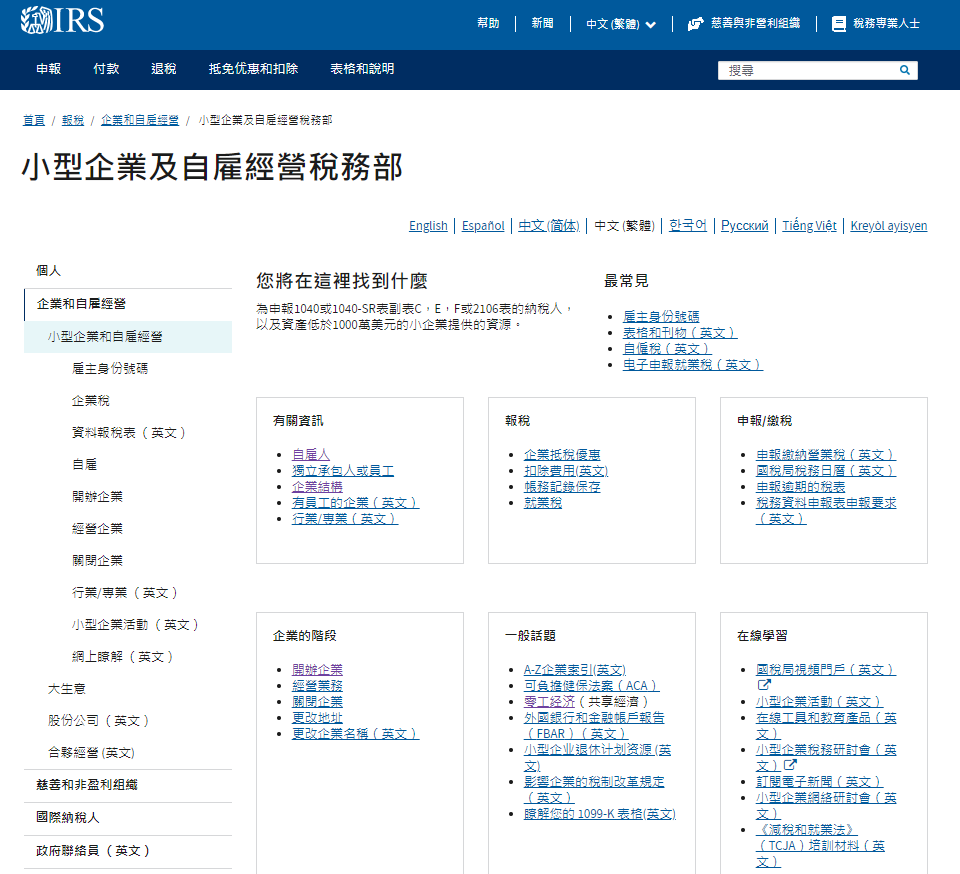Click 幫助 in the top header
Image resolution: width=960 pixels, height=874 pixels.
tap(488, 23)
